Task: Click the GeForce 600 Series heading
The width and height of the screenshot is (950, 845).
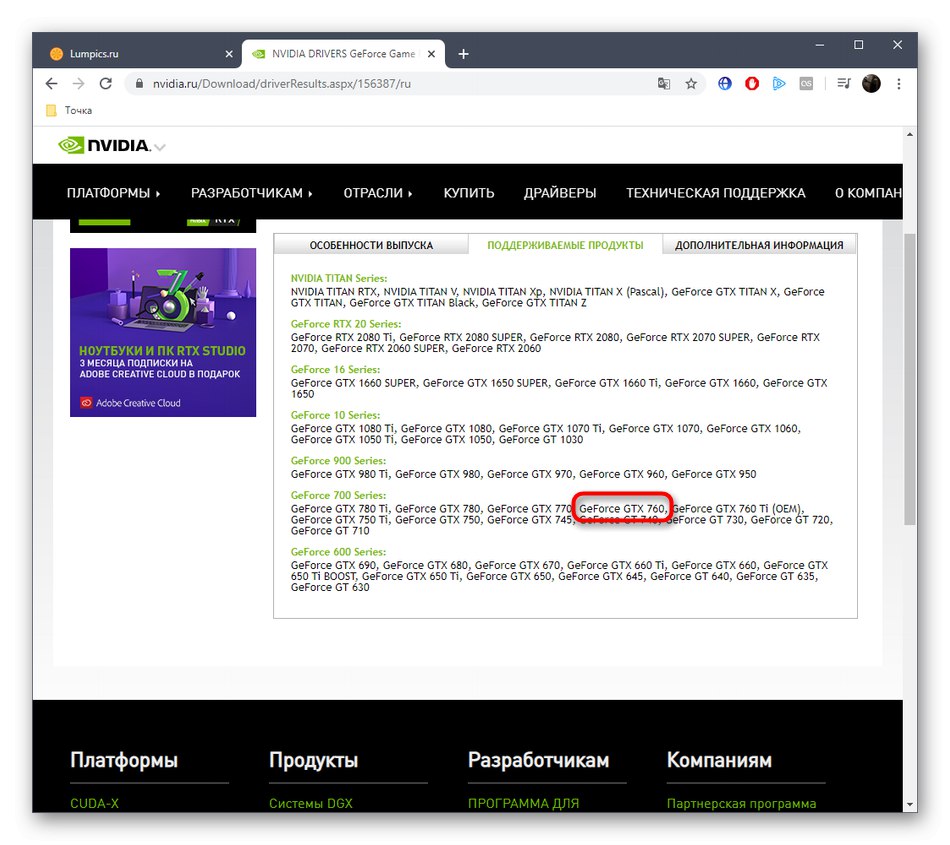Action: coord(338,552)
